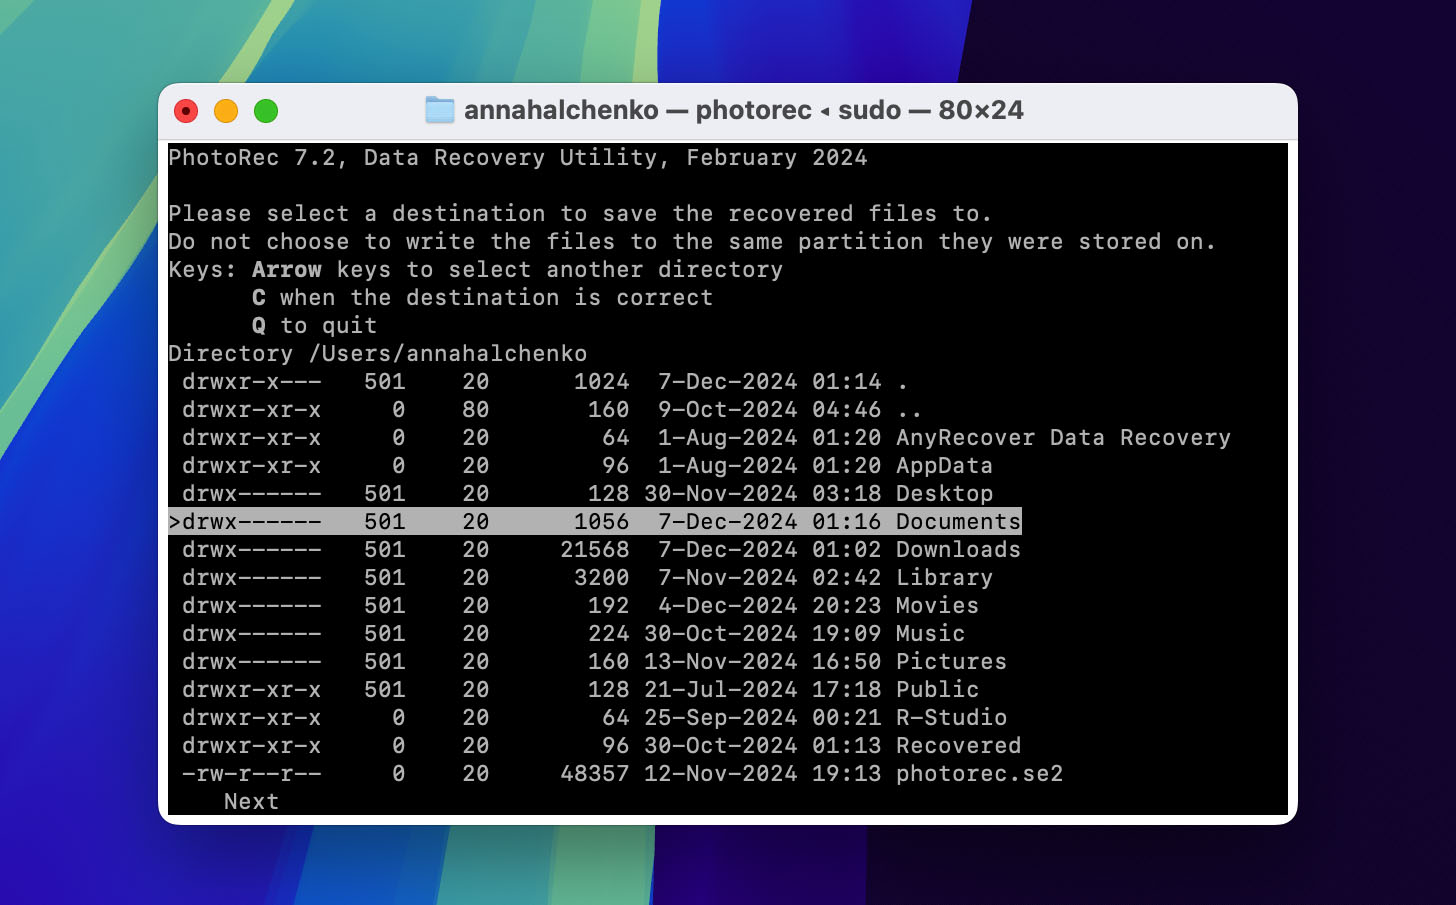
Task: Click 'Next' at the bottom of the list
Action: (251, 802)
